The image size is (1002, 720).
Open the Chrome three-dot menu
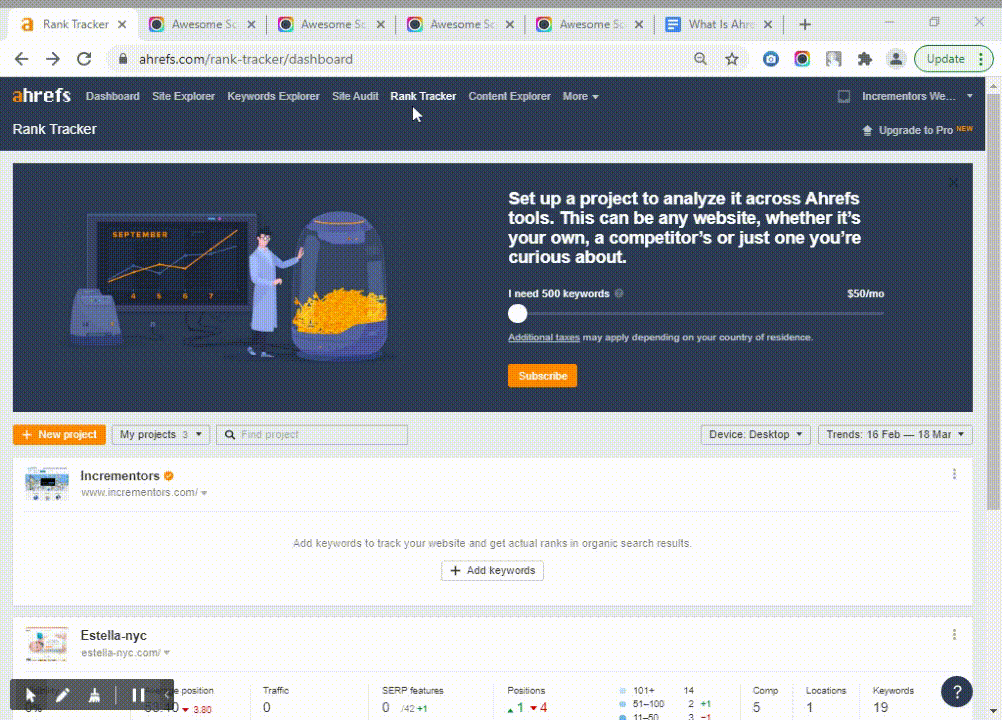[981, 59]
